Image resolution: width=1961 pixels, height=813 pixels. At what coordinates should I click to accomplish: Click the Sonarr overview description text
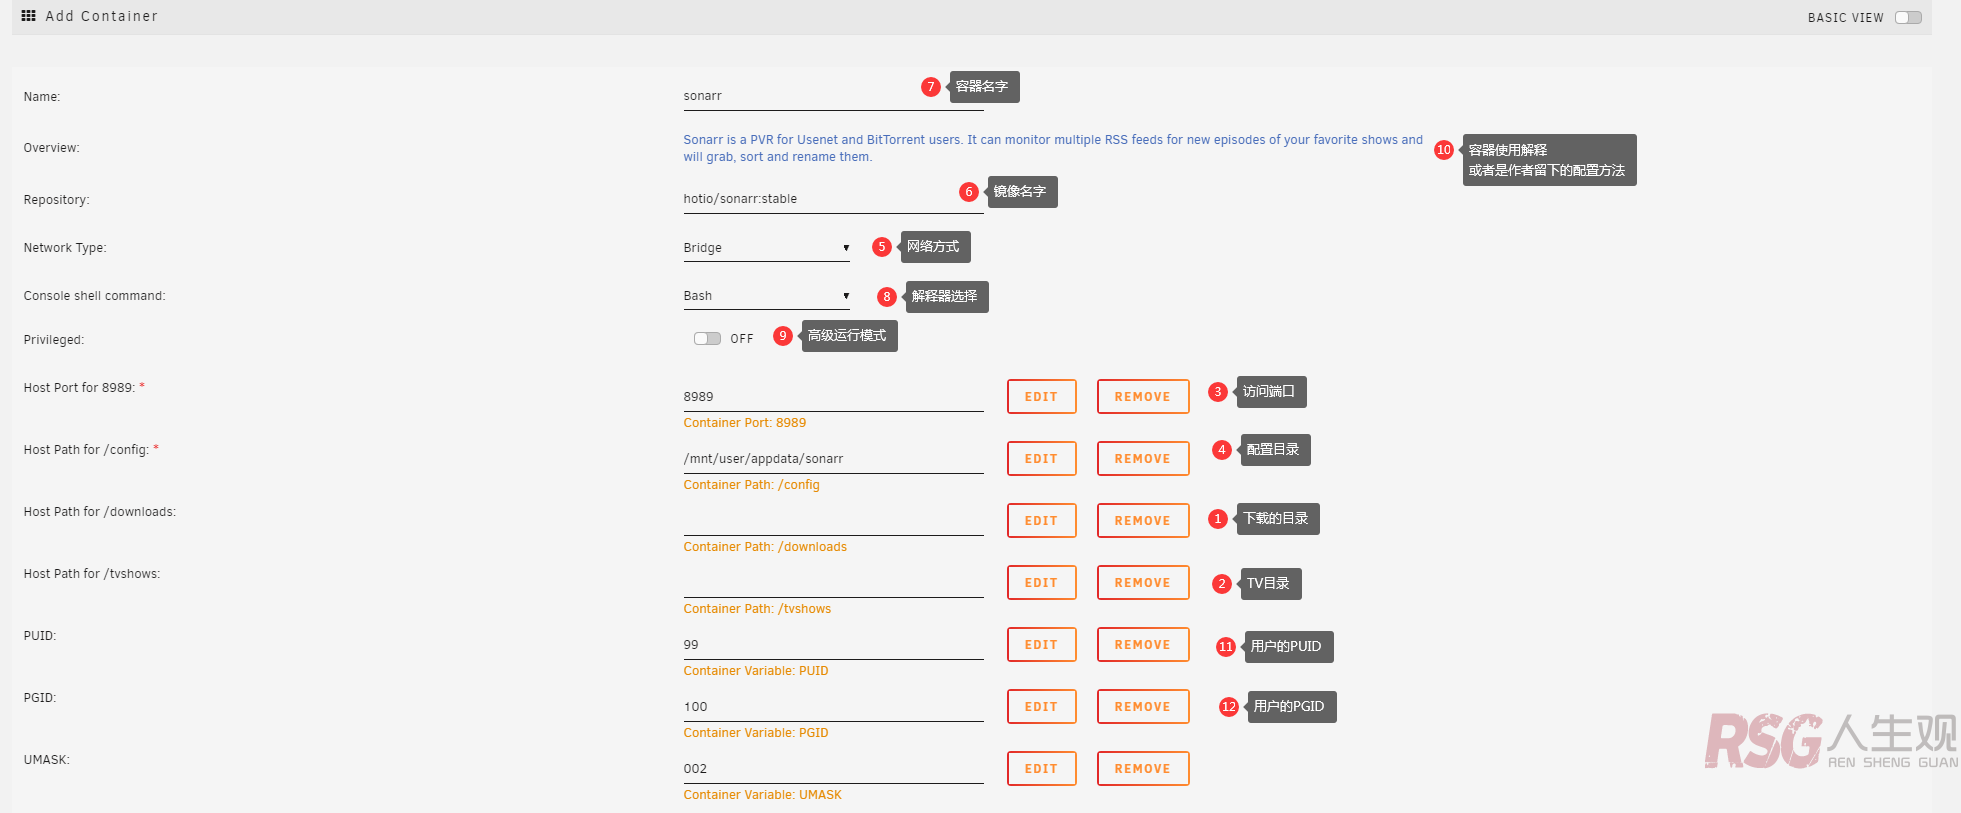coord(1053,148)
